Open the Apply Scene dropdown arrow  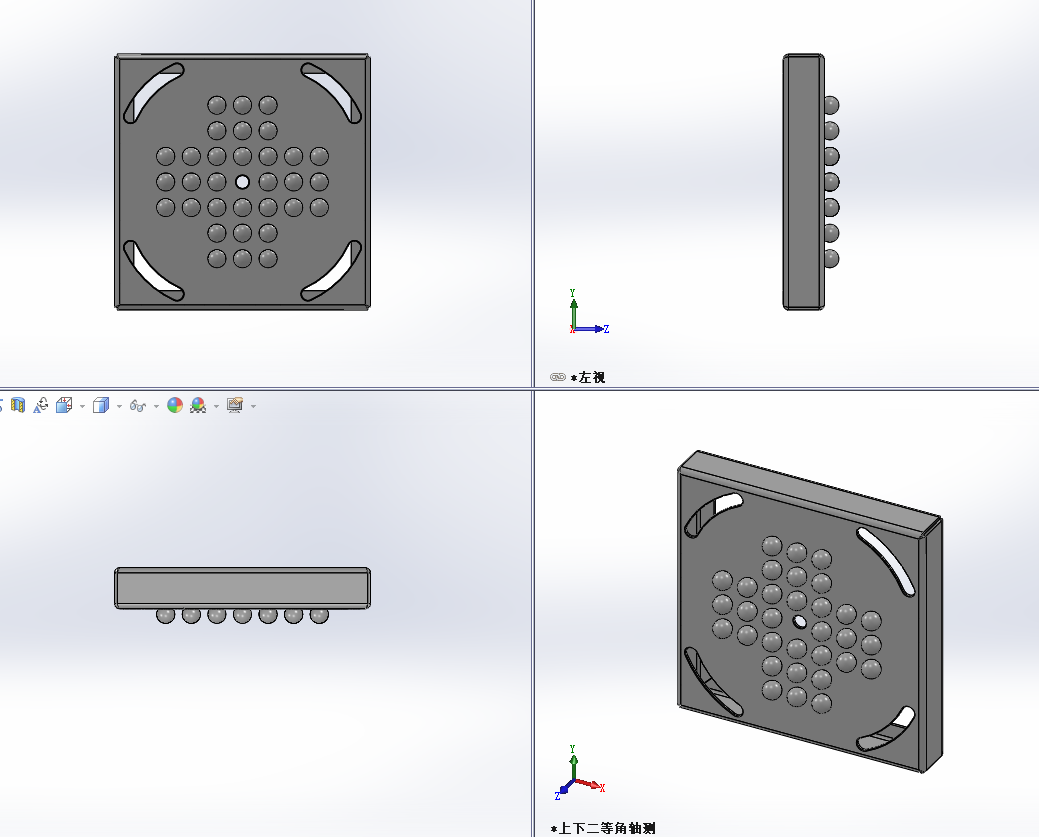click(x=216, y=406)
